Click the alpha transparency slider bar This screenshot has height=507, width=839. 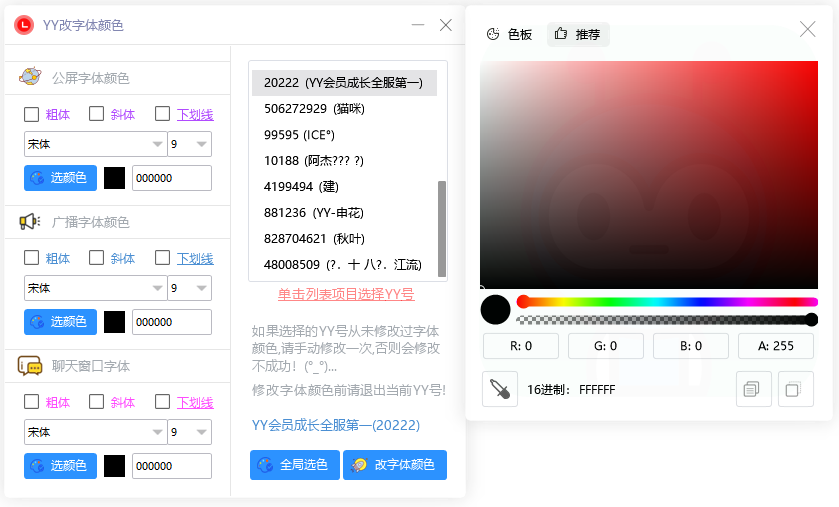(x=667, y=320)
